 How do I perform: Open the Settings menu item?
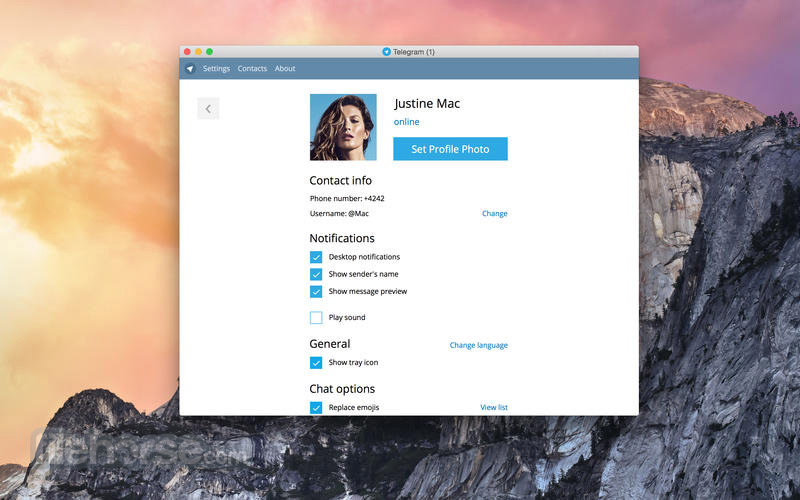[x=216, y=68]
